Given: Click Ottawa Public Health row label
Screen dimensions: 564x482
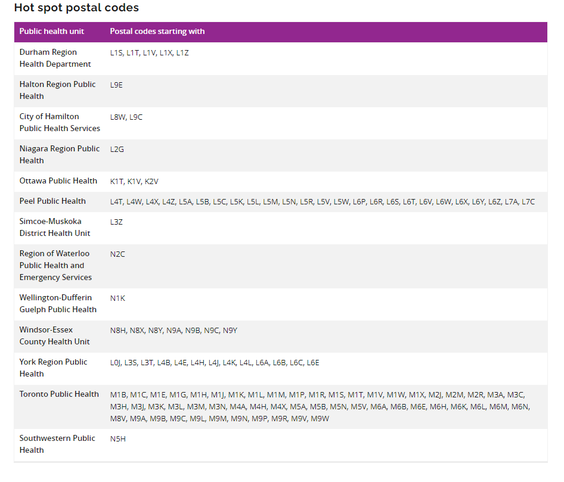Looking at the screenshot, I should point(58,181).
